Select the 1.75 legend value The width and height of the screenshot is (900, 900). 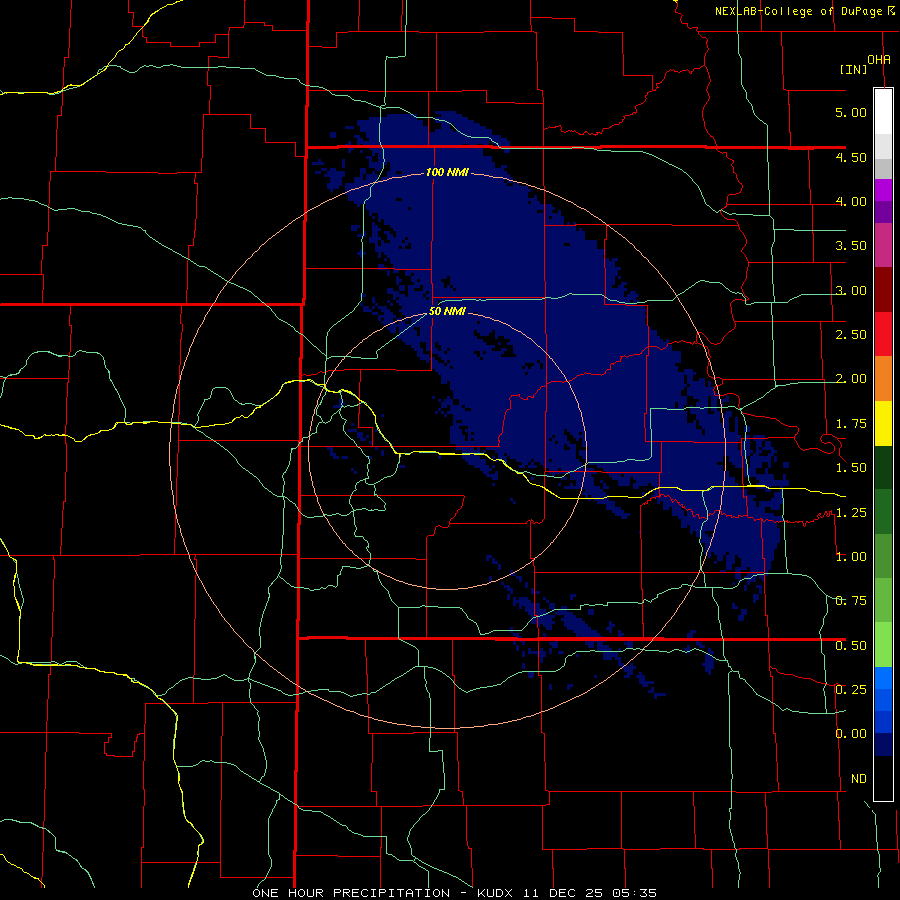click(x=851, y=424)
